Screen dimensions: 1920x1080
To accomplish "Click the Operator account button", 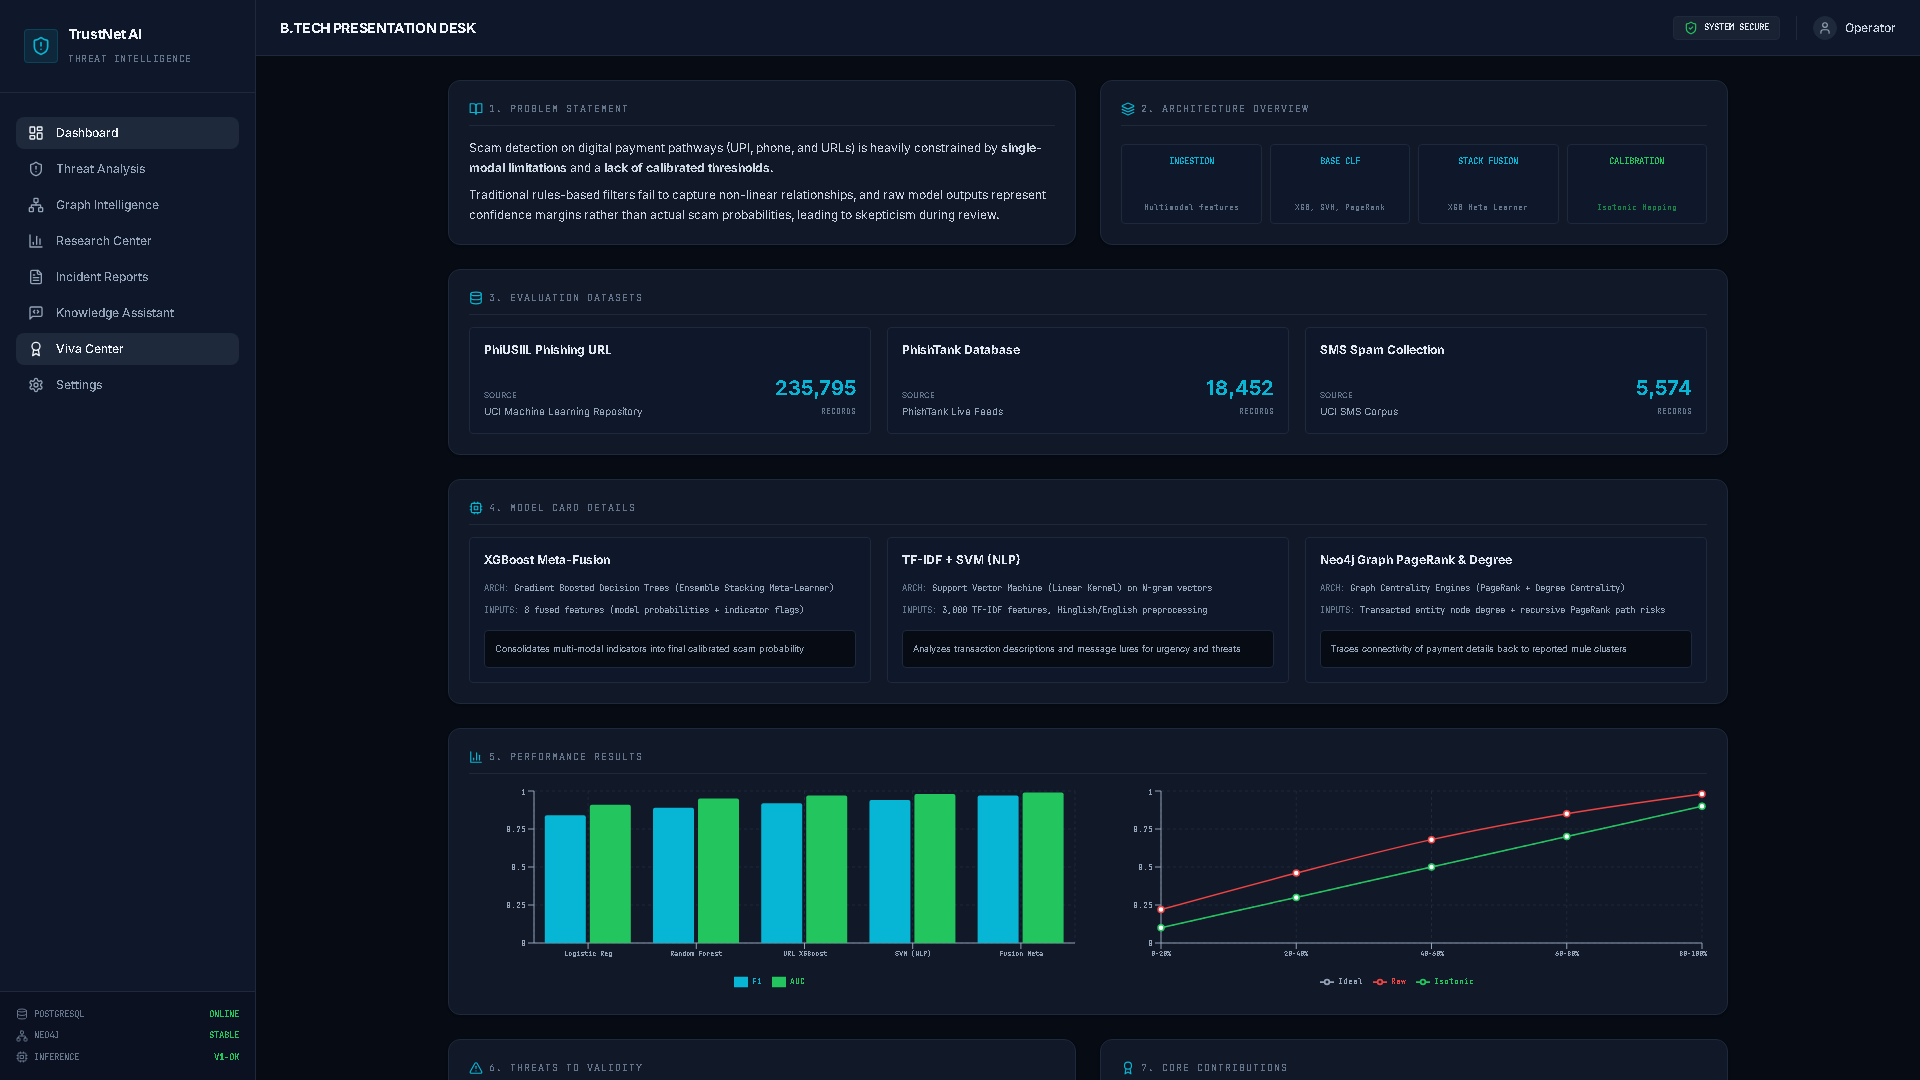I will tap(1855, 28).
